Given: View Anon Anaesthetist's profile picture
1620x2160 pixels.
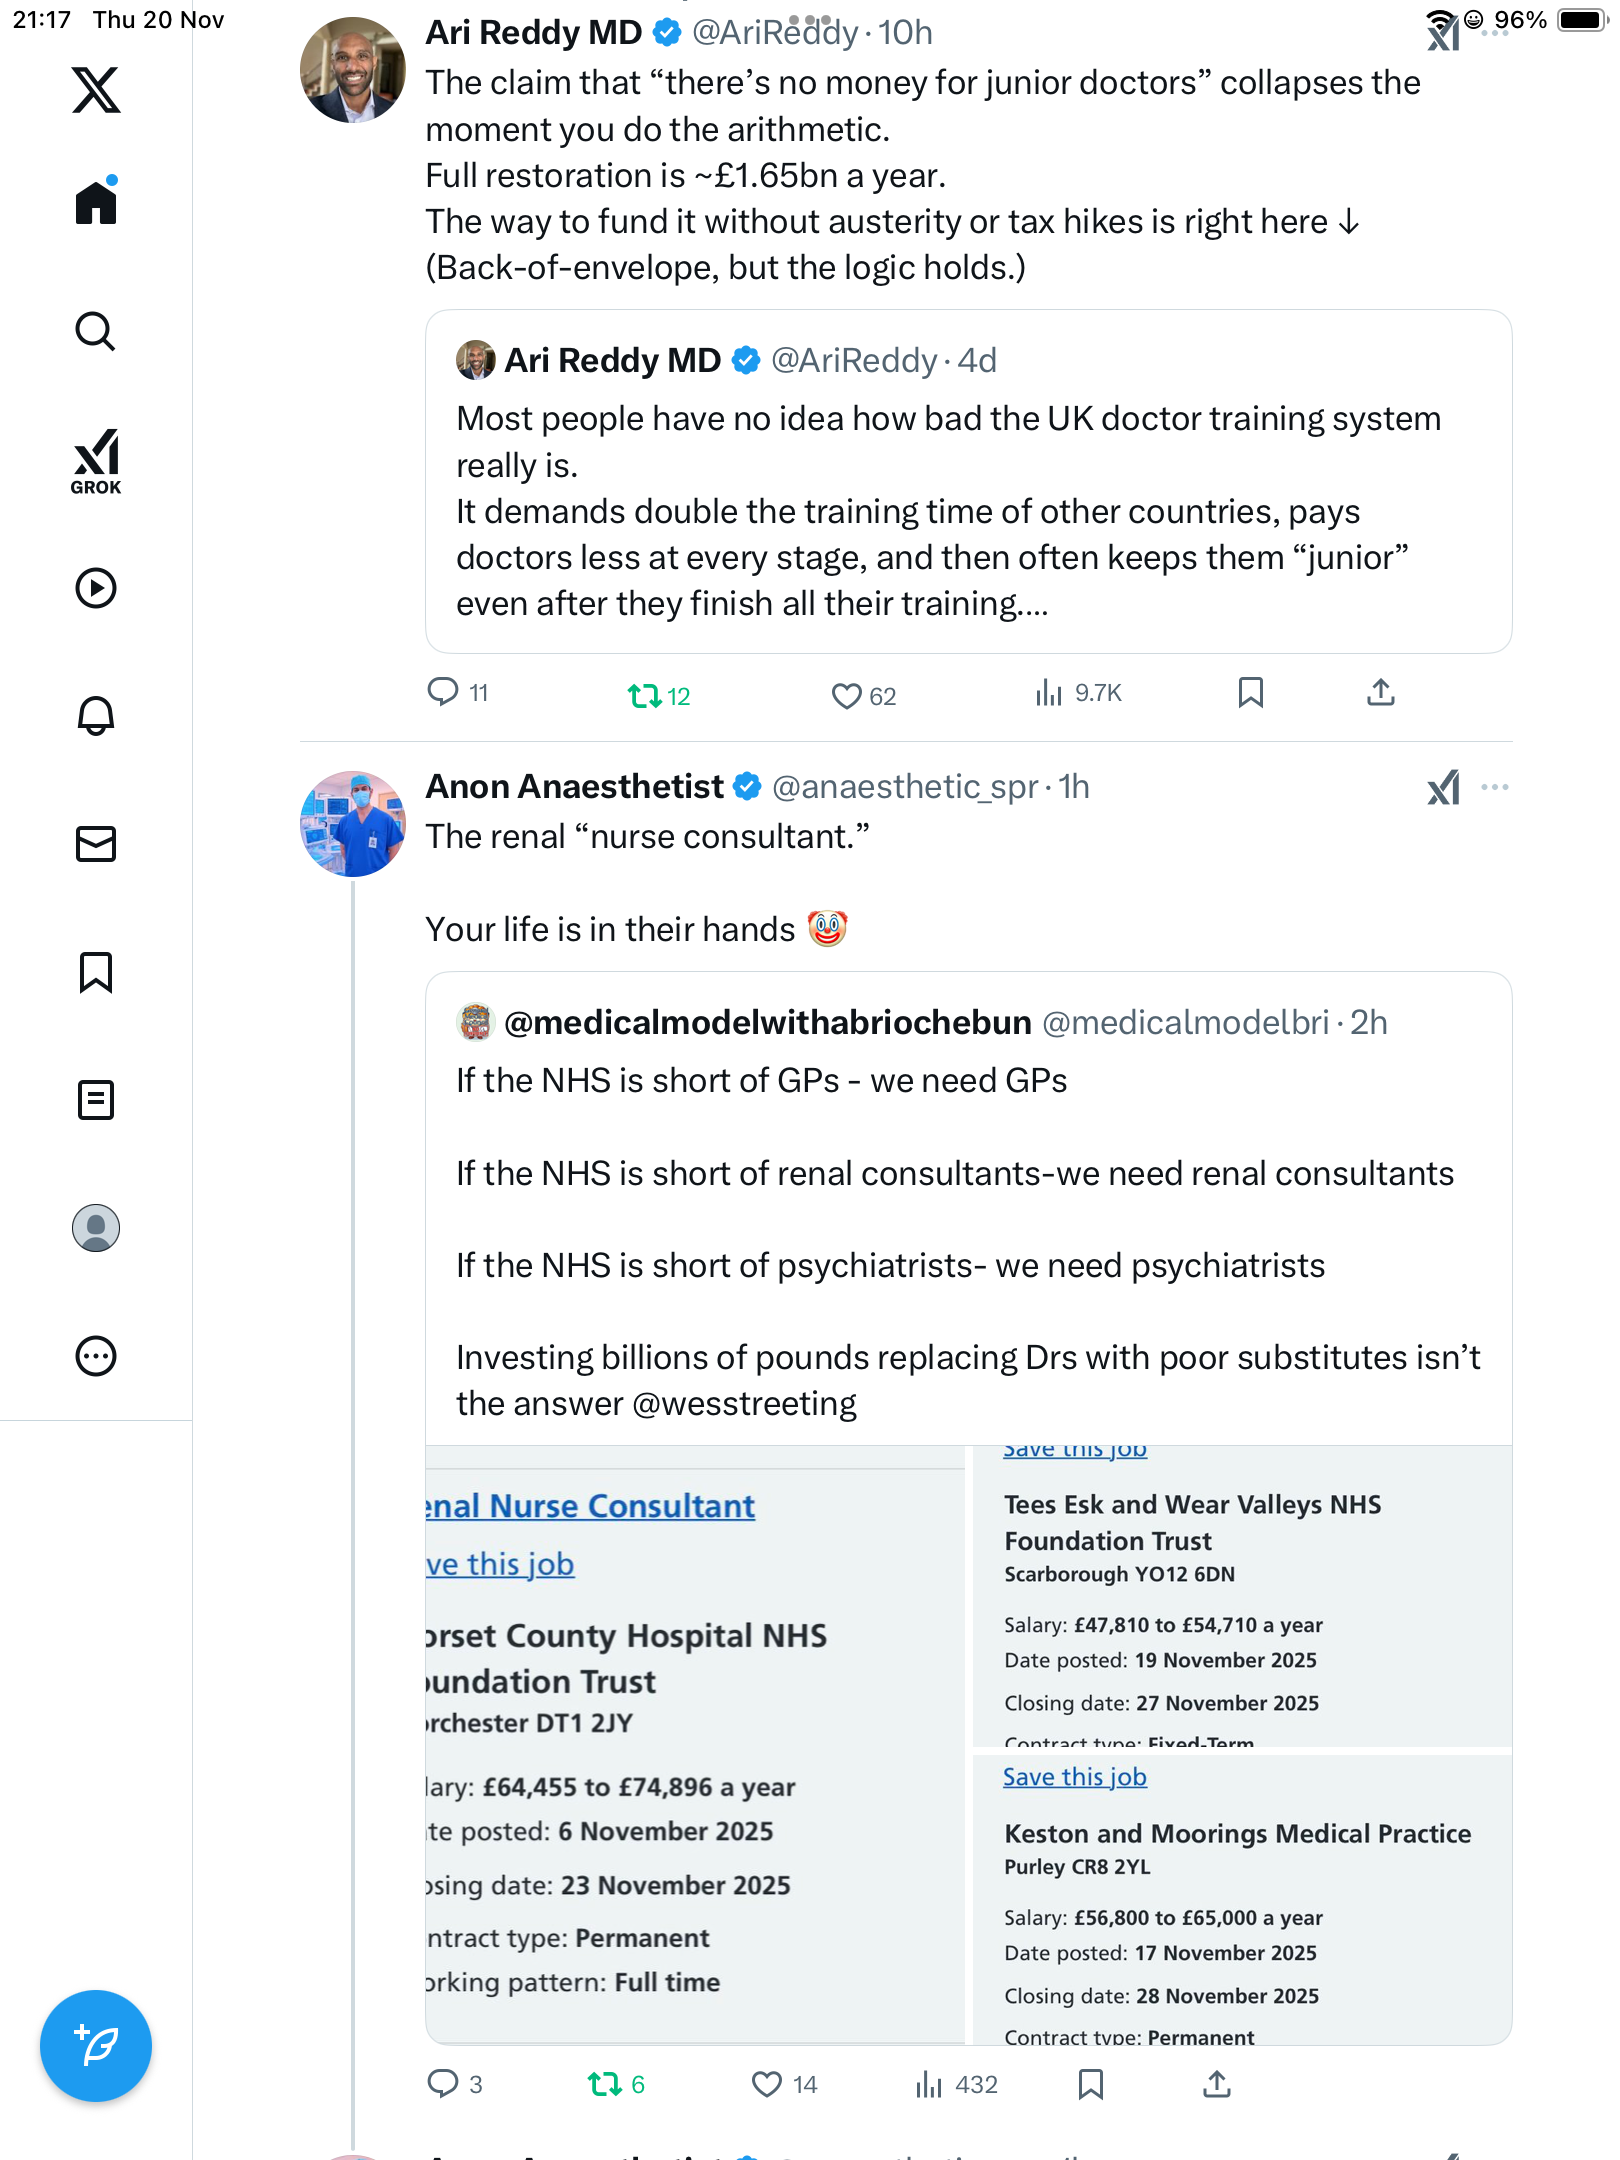Looking at the screenshot, I should (x=352, y=823).
